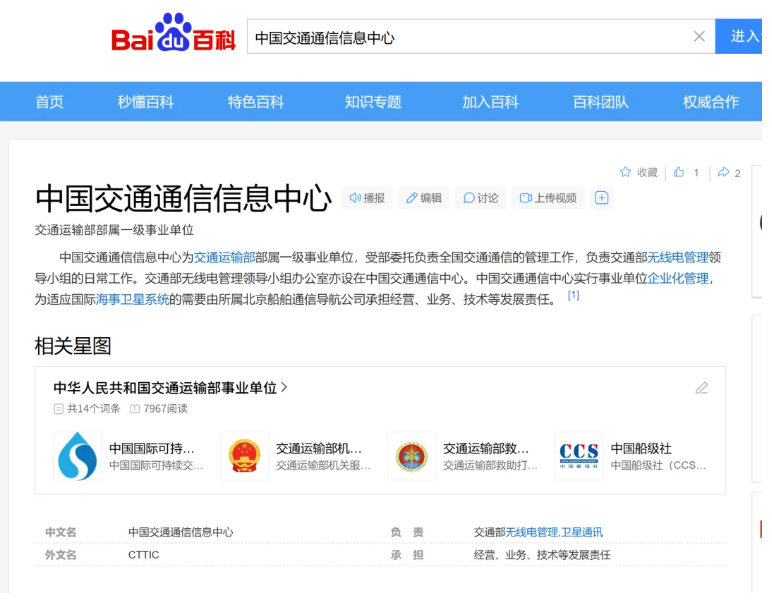
Task: Open the 知识专题 nav tab
Action: [x=373, y=102]
